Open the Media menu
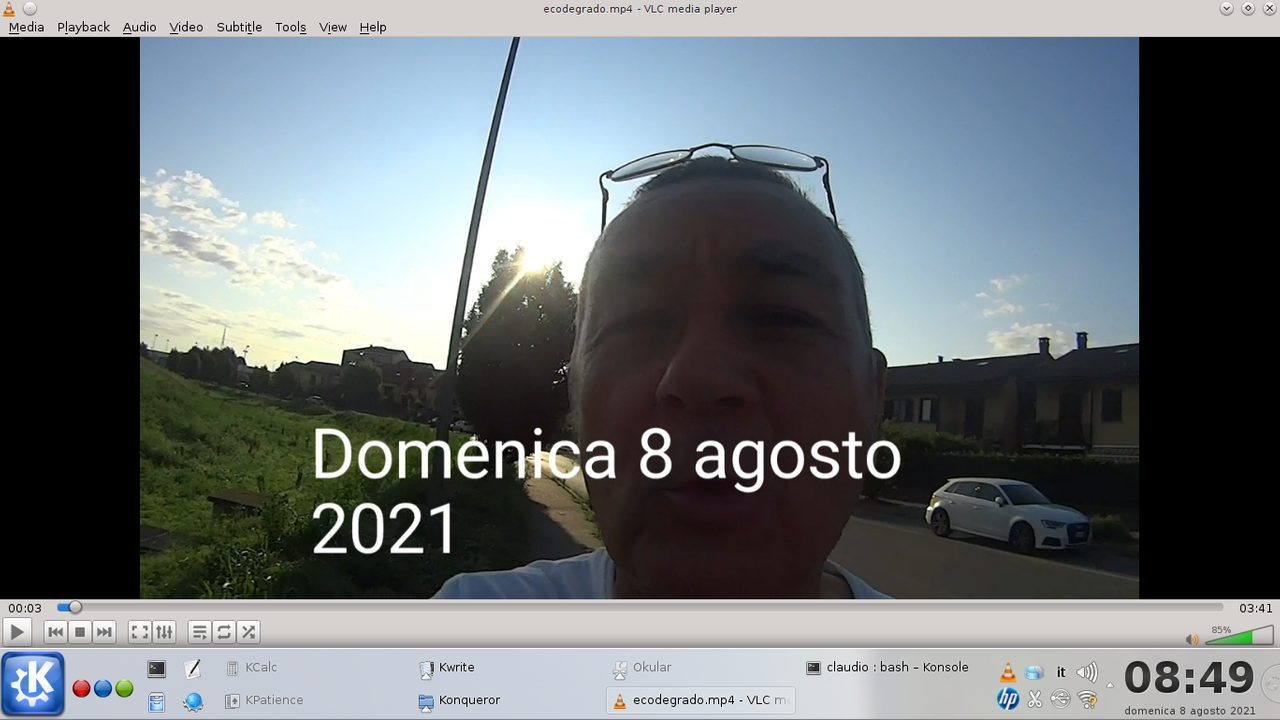Image resolution: width=1280 pixels, height=720 pixels. [26, 27]
